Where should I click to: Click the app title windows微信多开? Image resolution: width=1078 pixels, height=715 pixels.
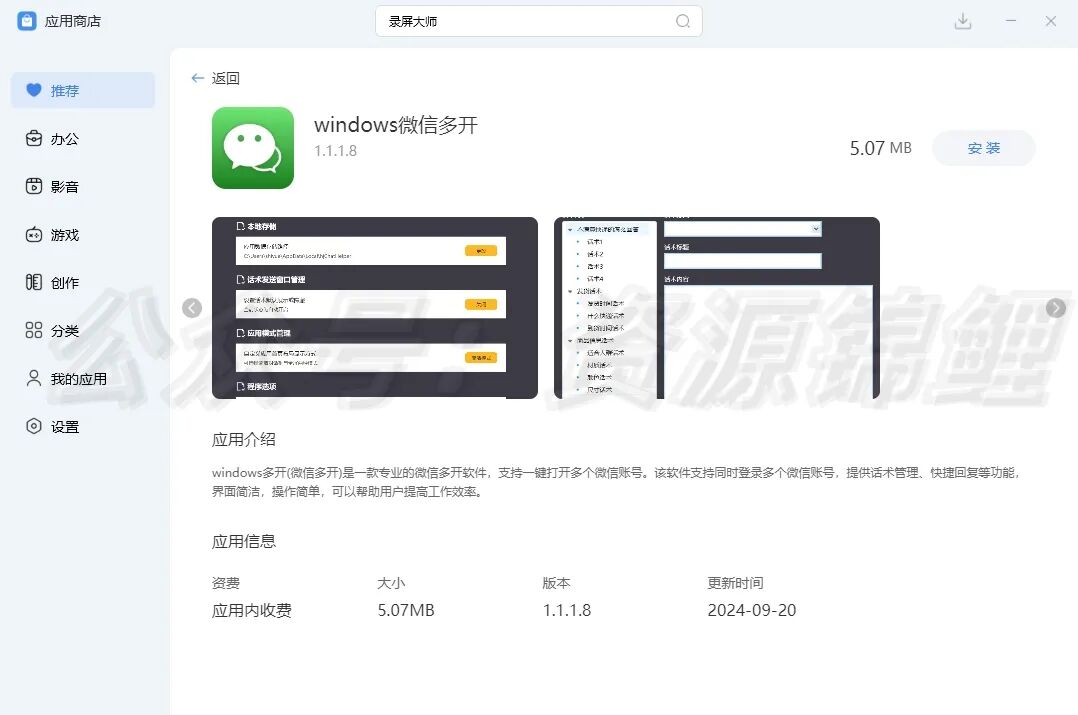396,125
